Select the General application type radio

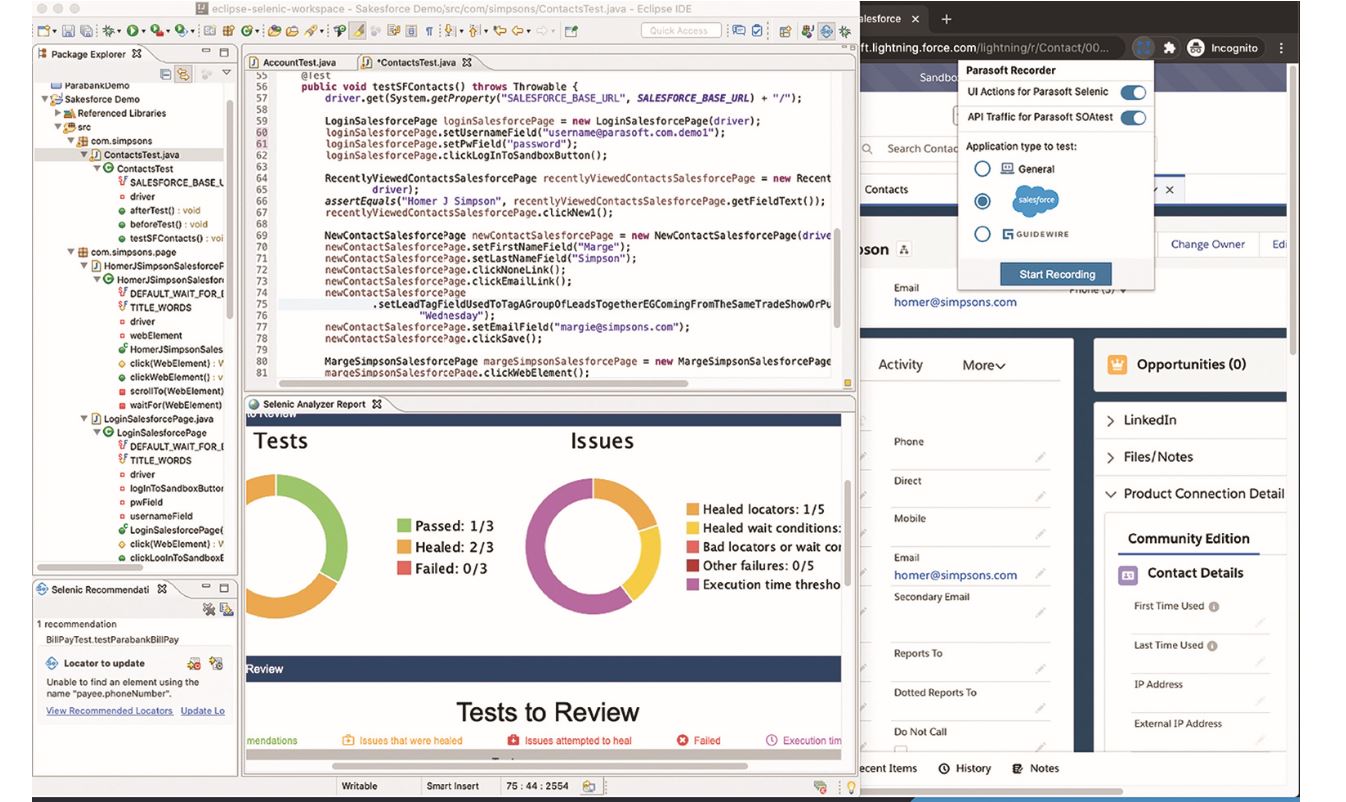point(982,169)
